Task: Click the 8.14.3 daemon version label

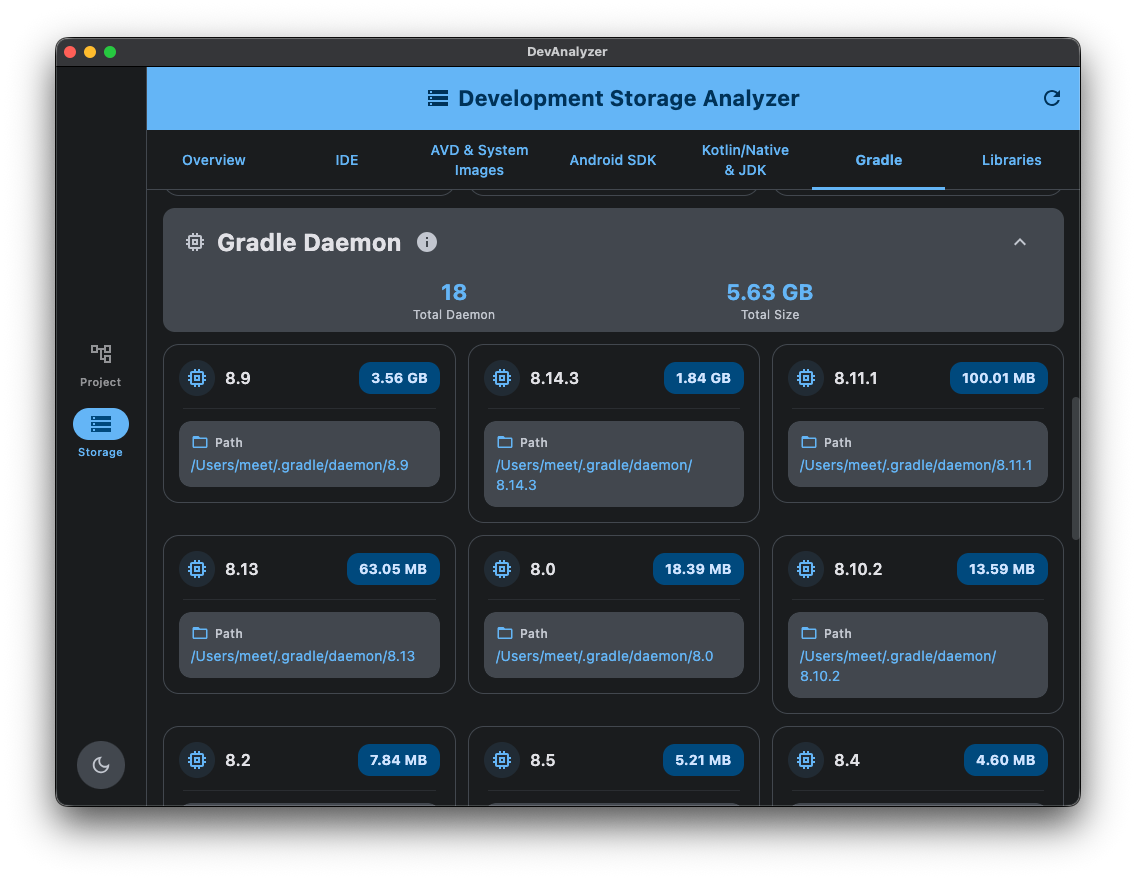Action: point(554,378)
